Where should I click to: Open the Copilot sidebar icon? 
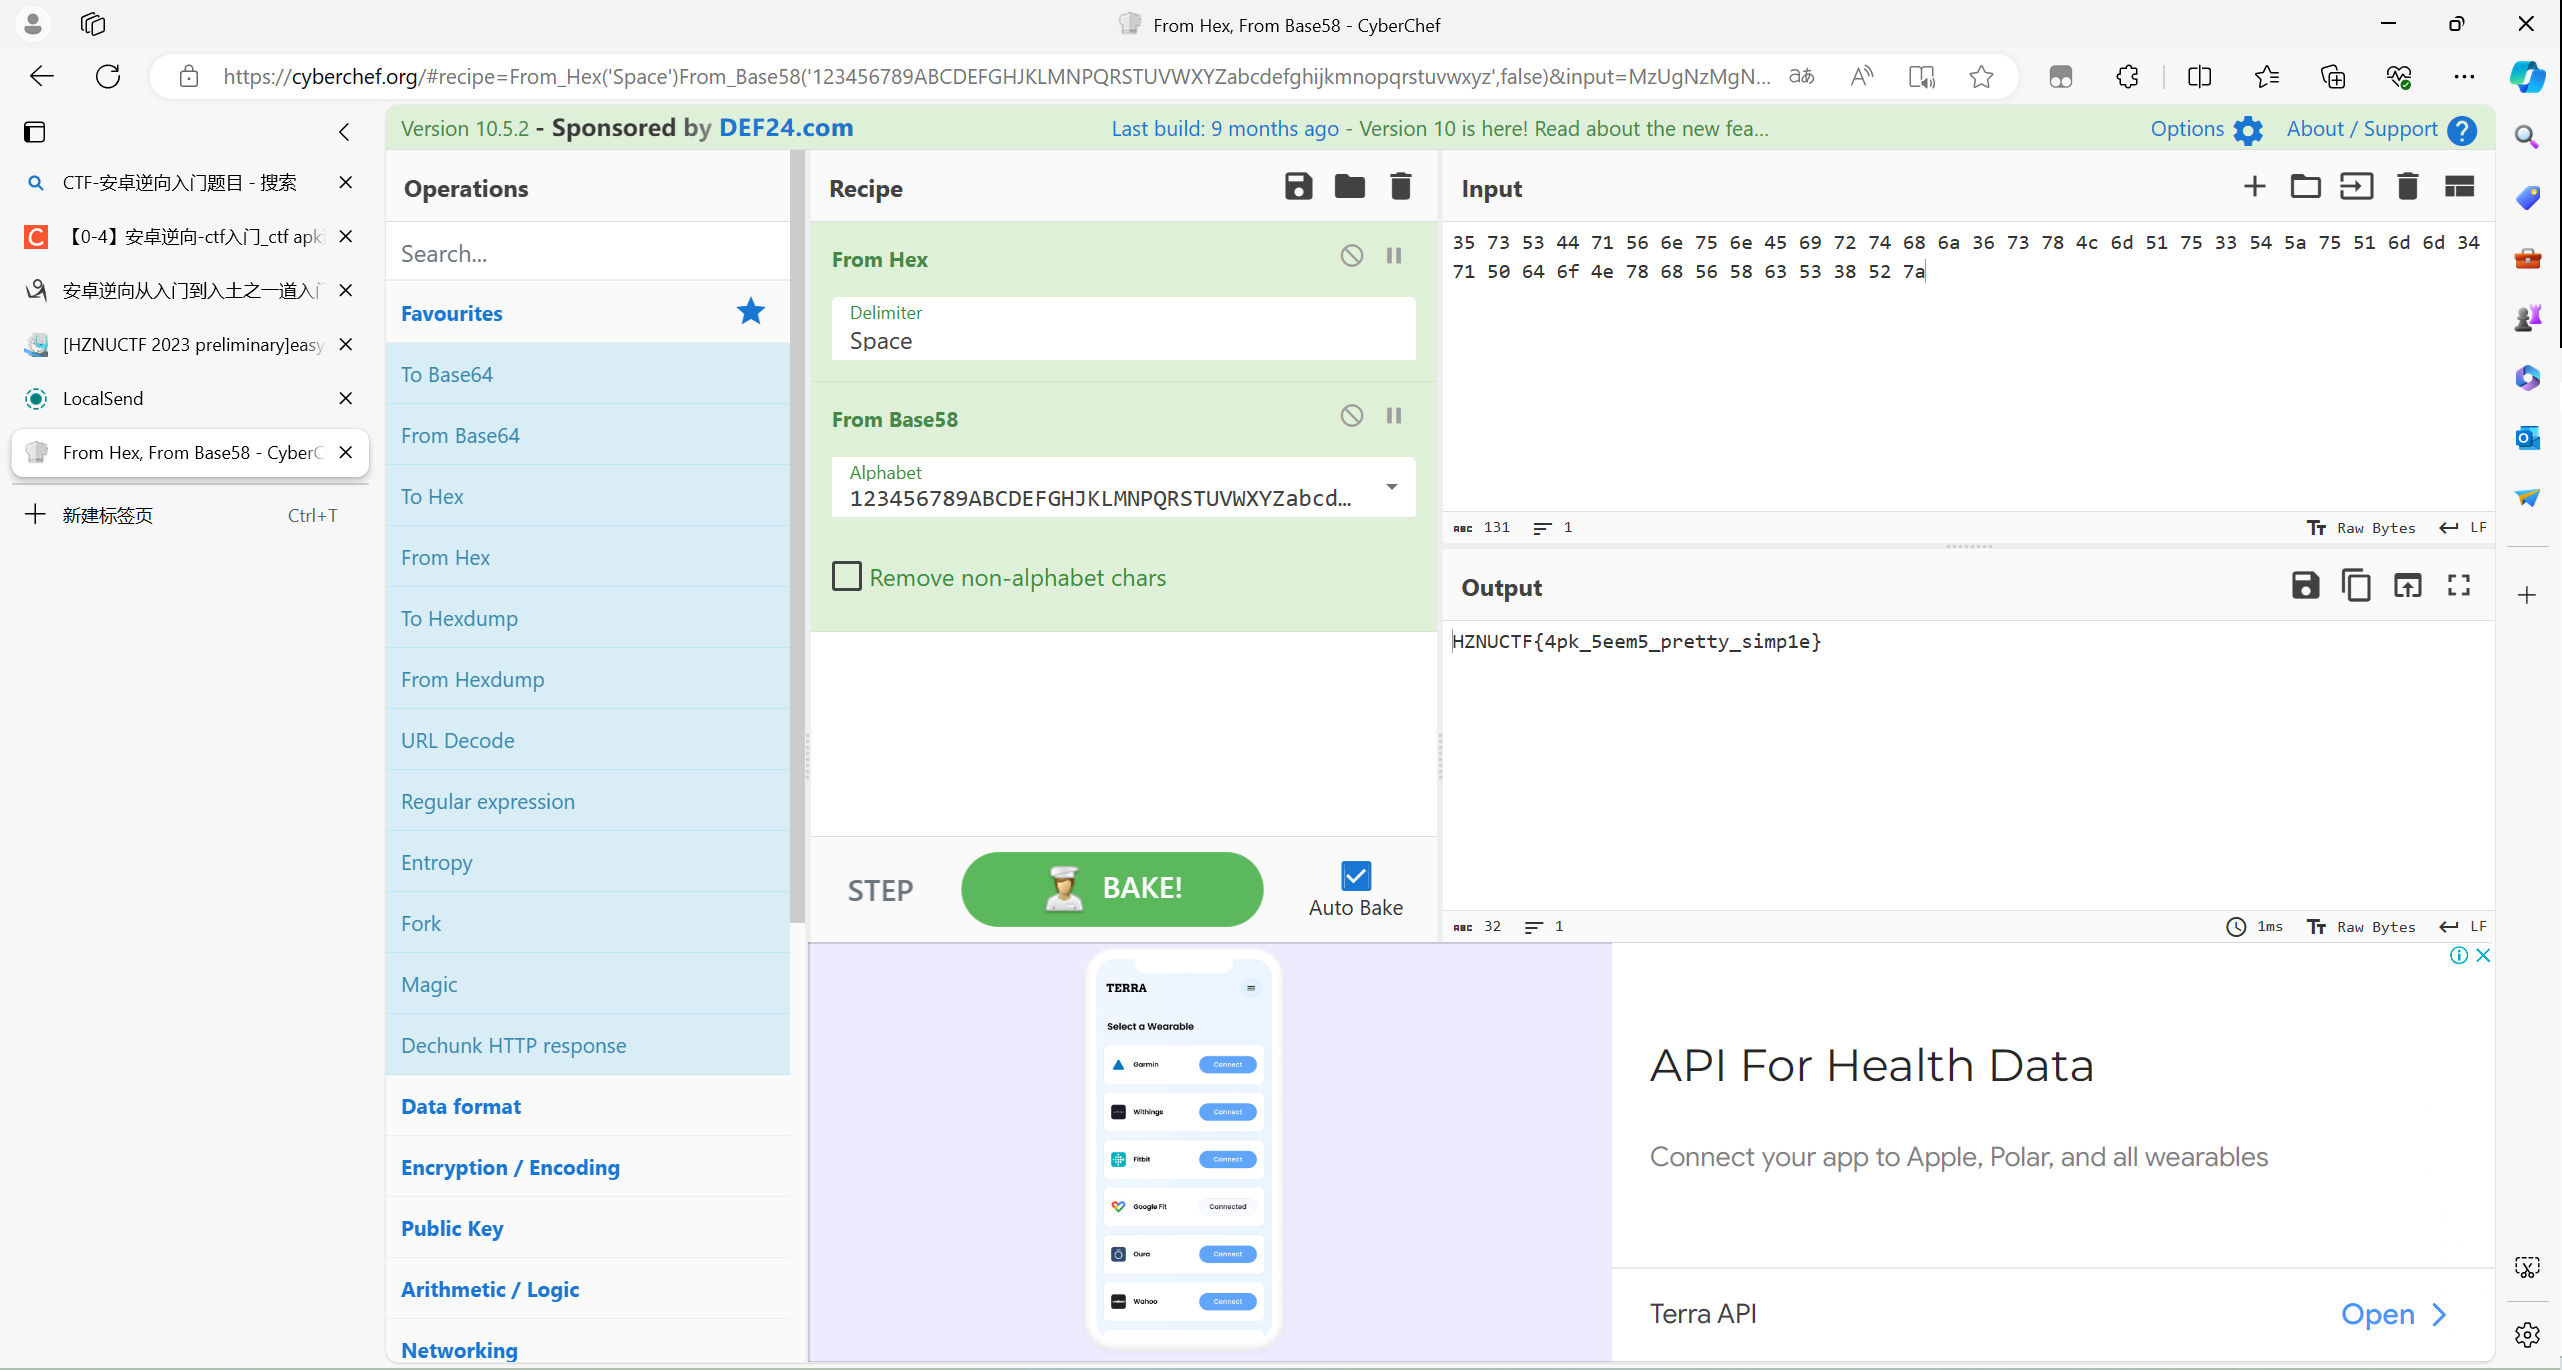coord(2526,76)
